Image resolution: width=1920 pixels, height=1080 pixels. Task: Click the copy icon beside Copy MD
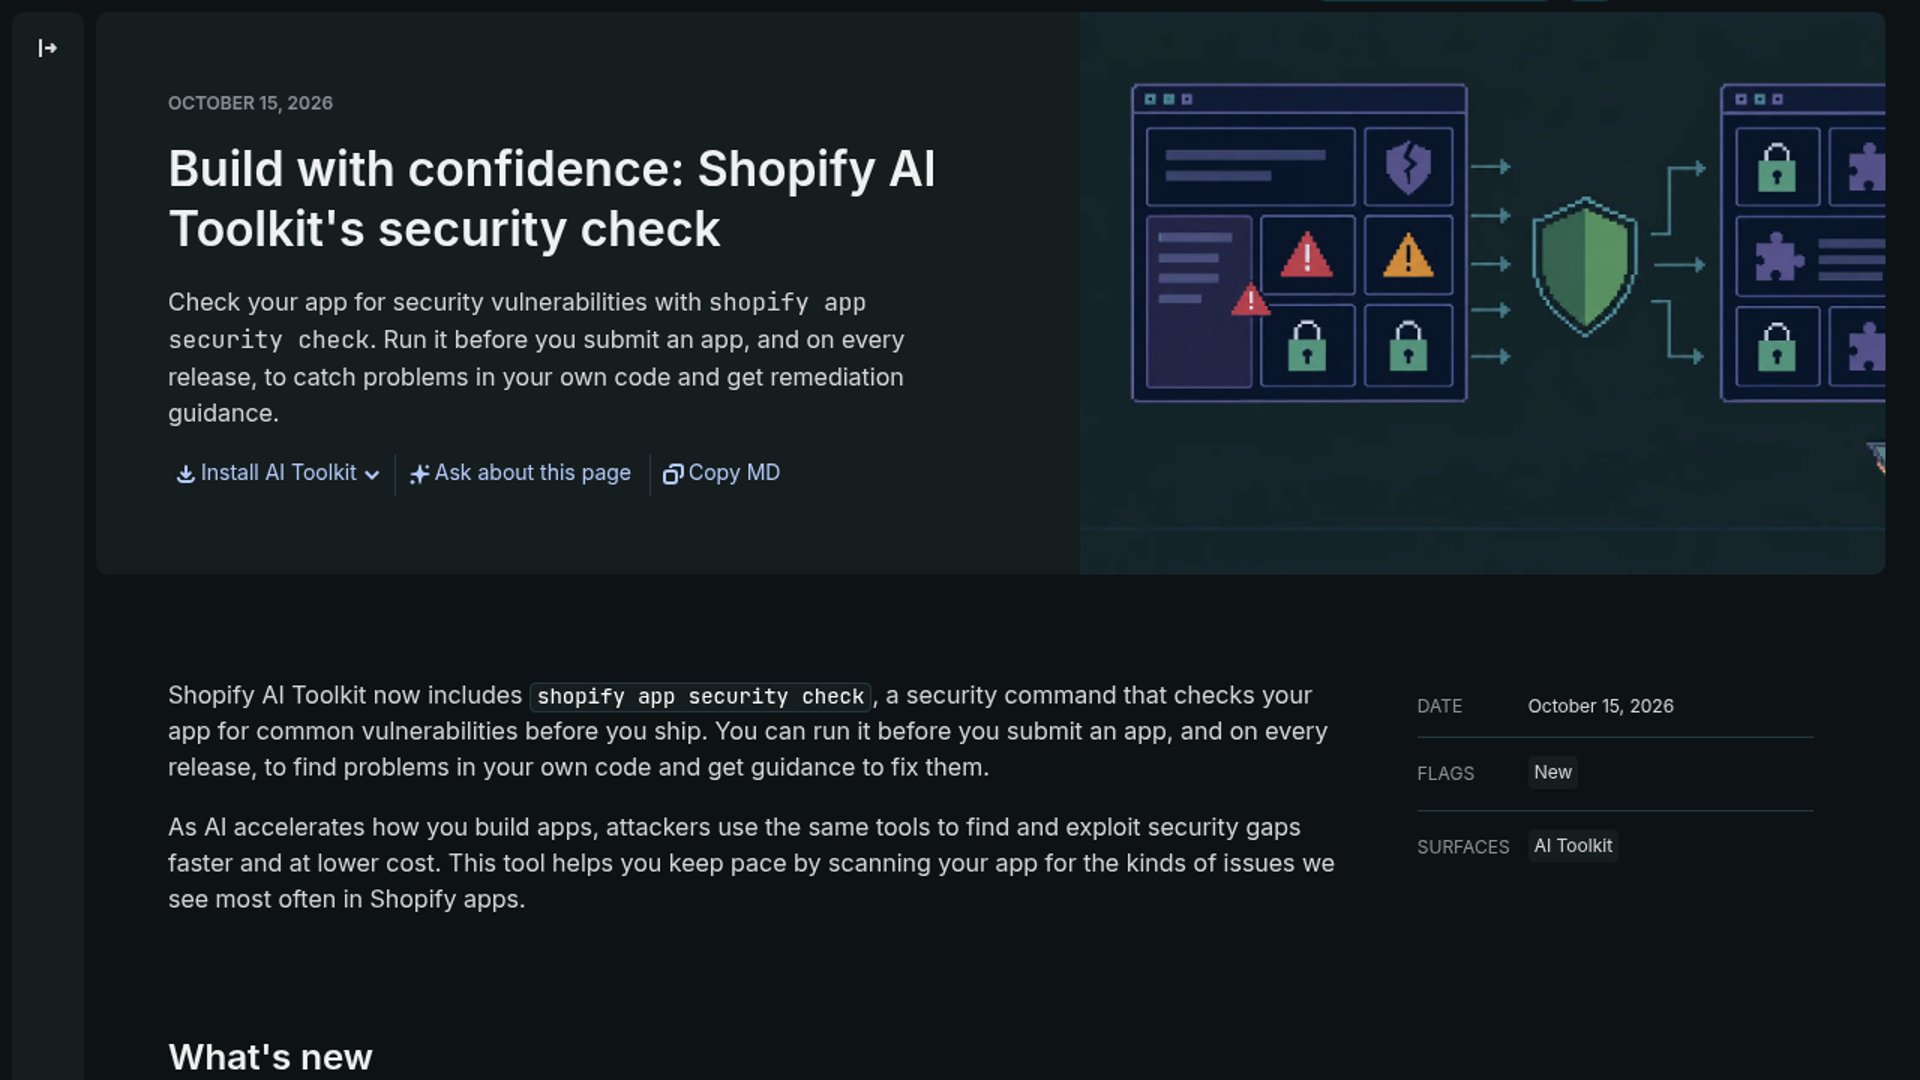[673, 474]
